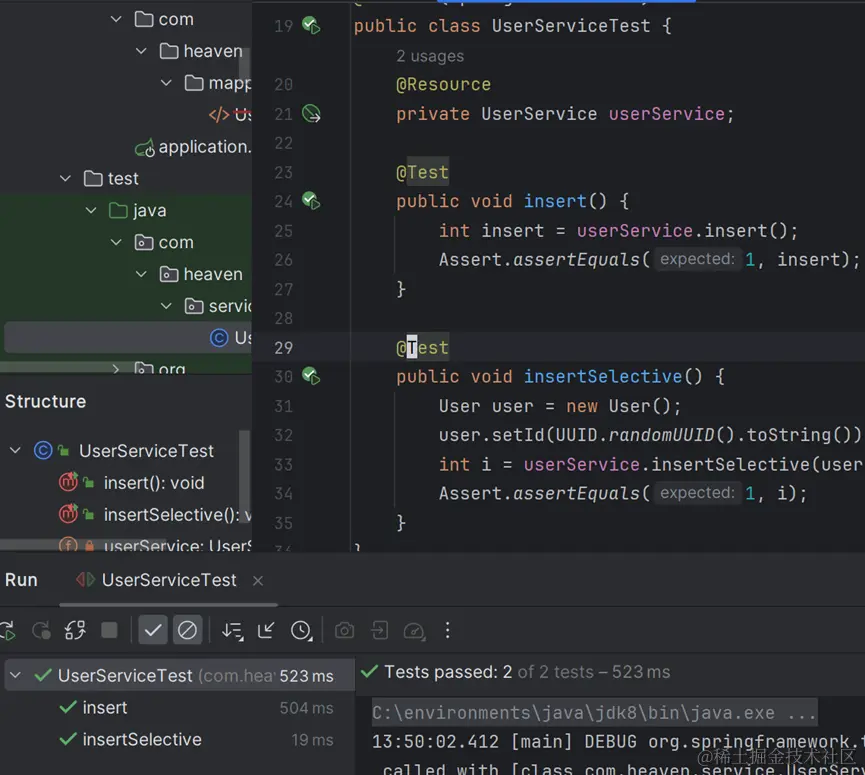This screenshot has height=775, width=865.
Task: Click the export test results icon
Action: (x=380, y=630)
